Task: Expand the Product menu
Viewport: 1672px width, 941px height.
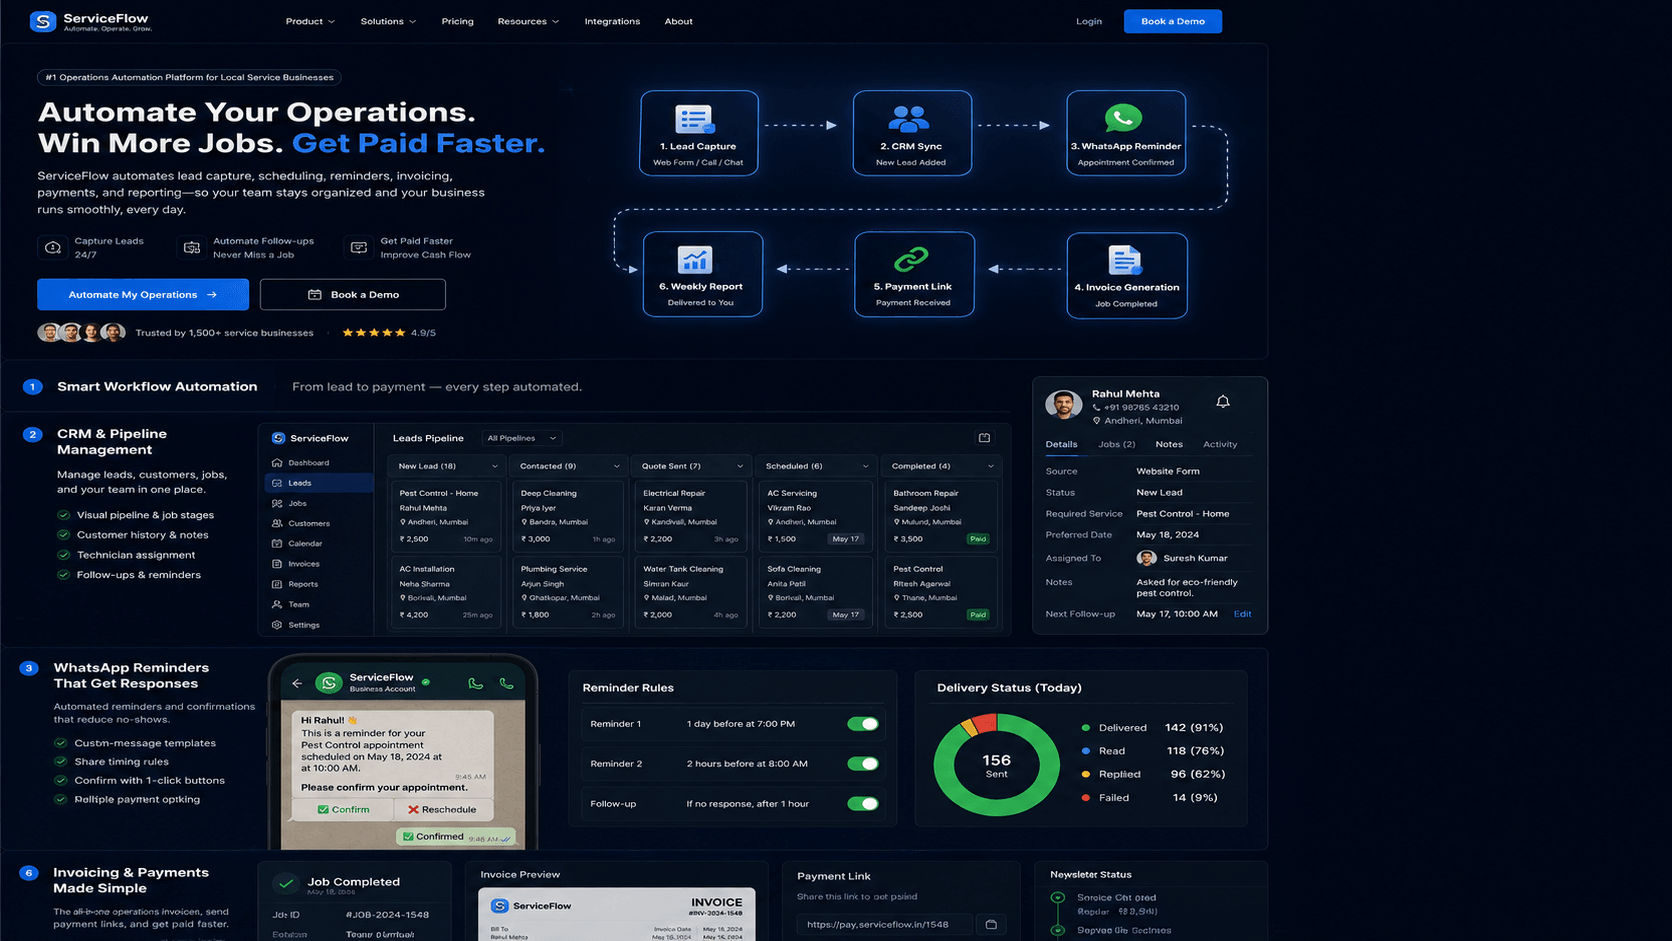Action: coord(310,21)
